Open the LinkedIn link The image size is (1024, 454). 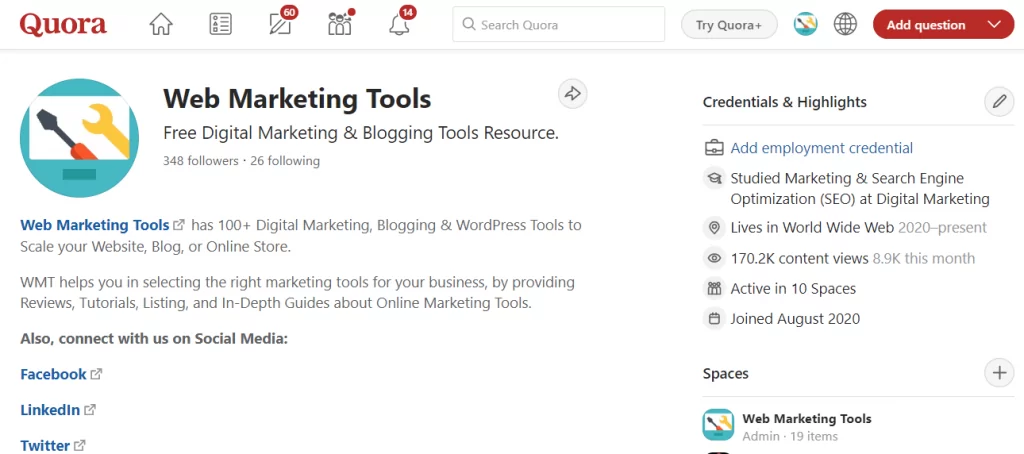50,410
